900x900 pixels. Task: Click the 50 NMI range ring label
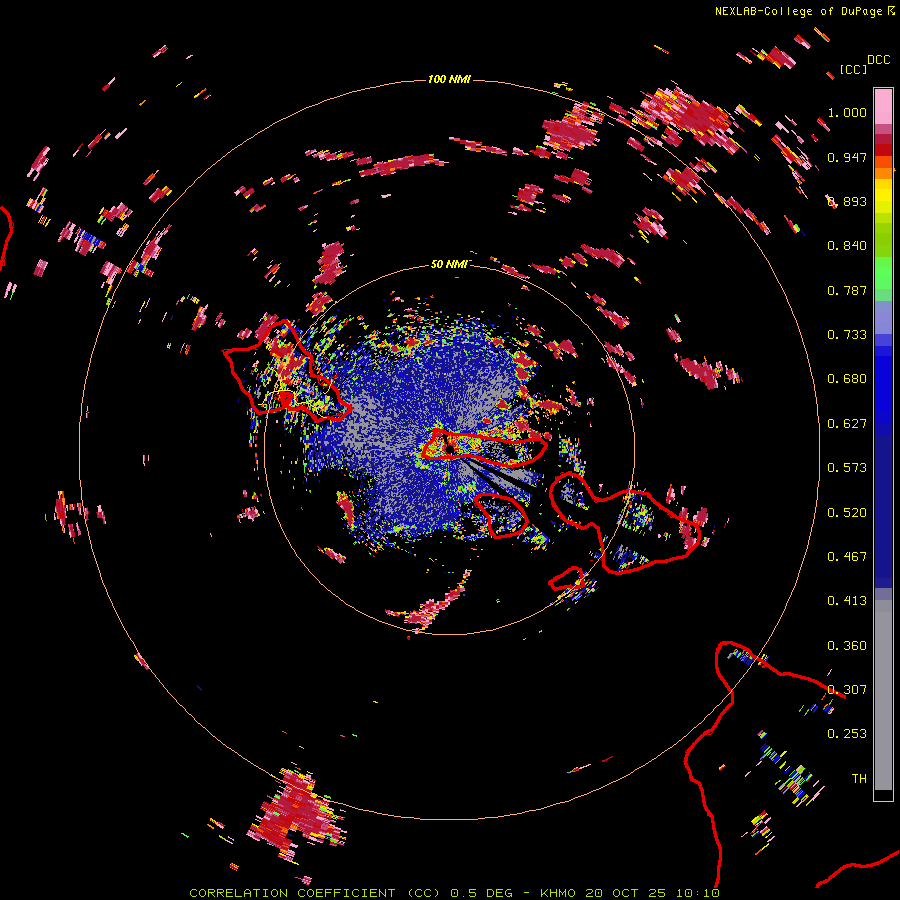(x=449, y=264)
